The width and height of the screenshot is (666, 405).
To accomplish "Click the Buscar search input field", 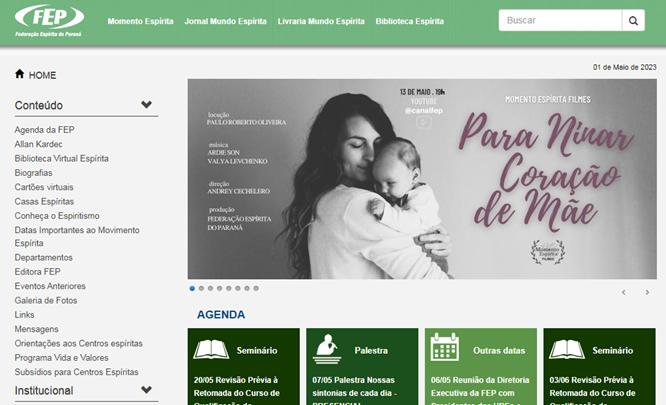I will click(x=560, y=20).
